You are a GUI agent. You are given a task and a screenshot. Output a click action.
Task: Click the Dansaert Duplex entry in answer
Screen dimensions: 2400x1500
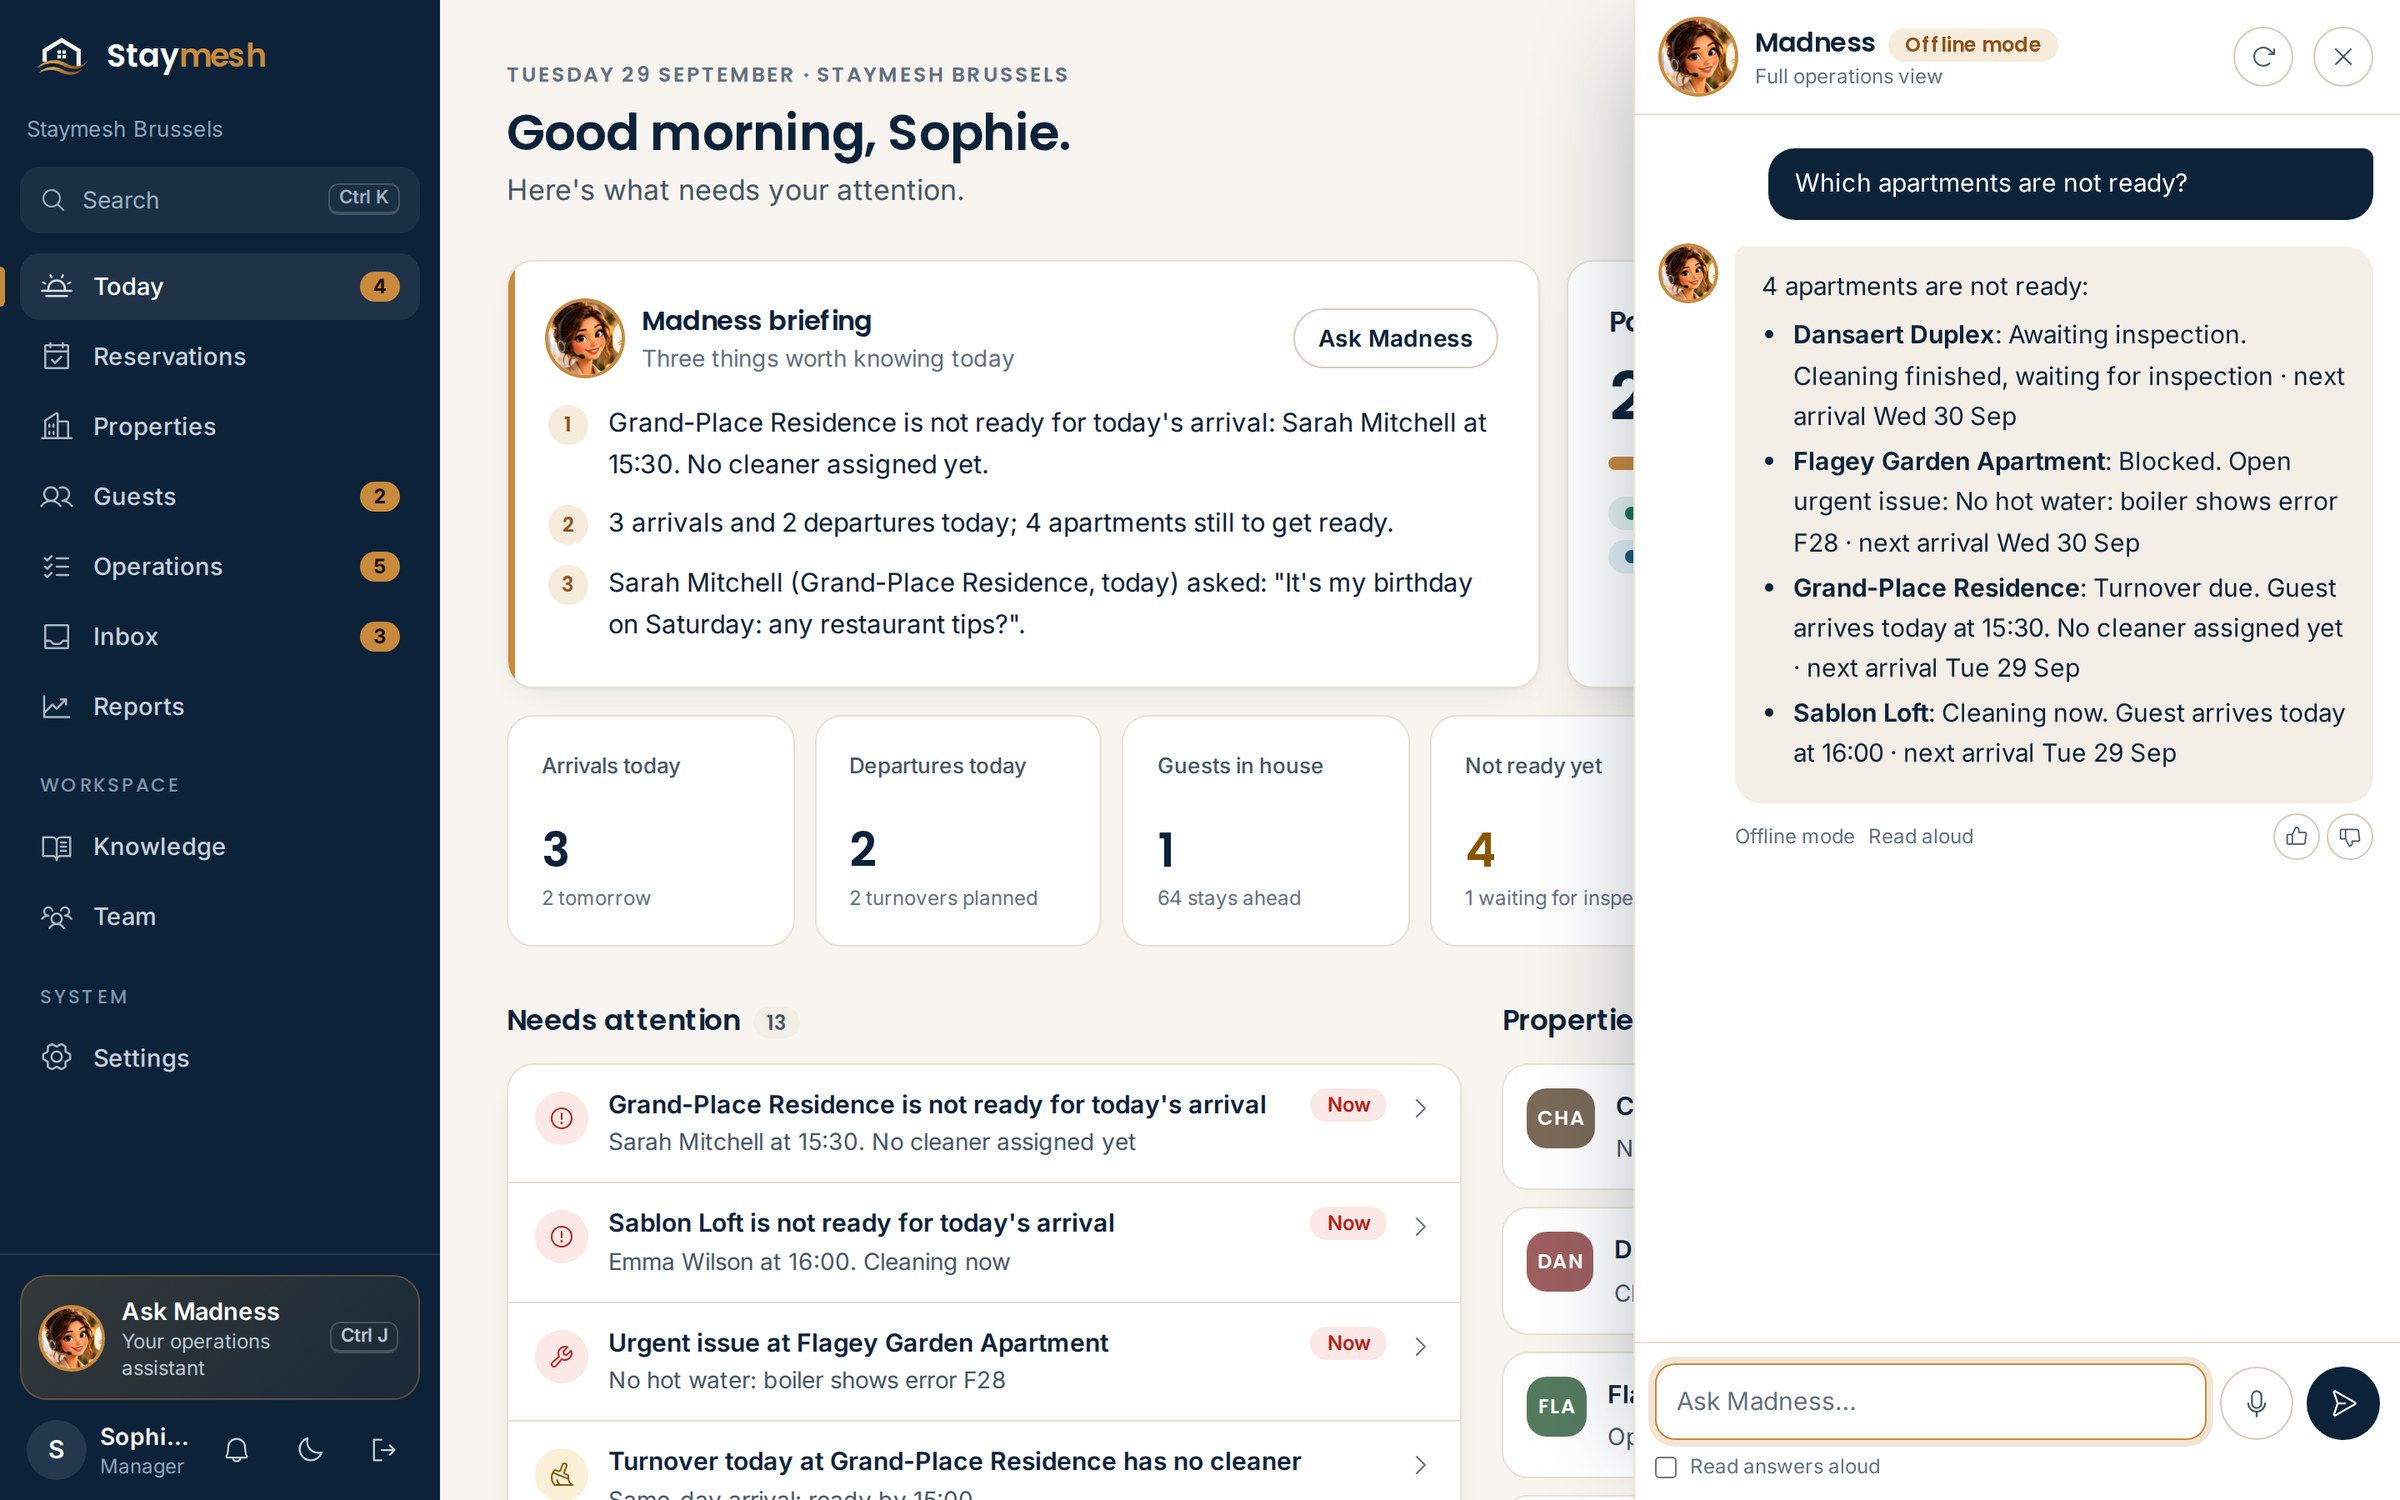2069,375
